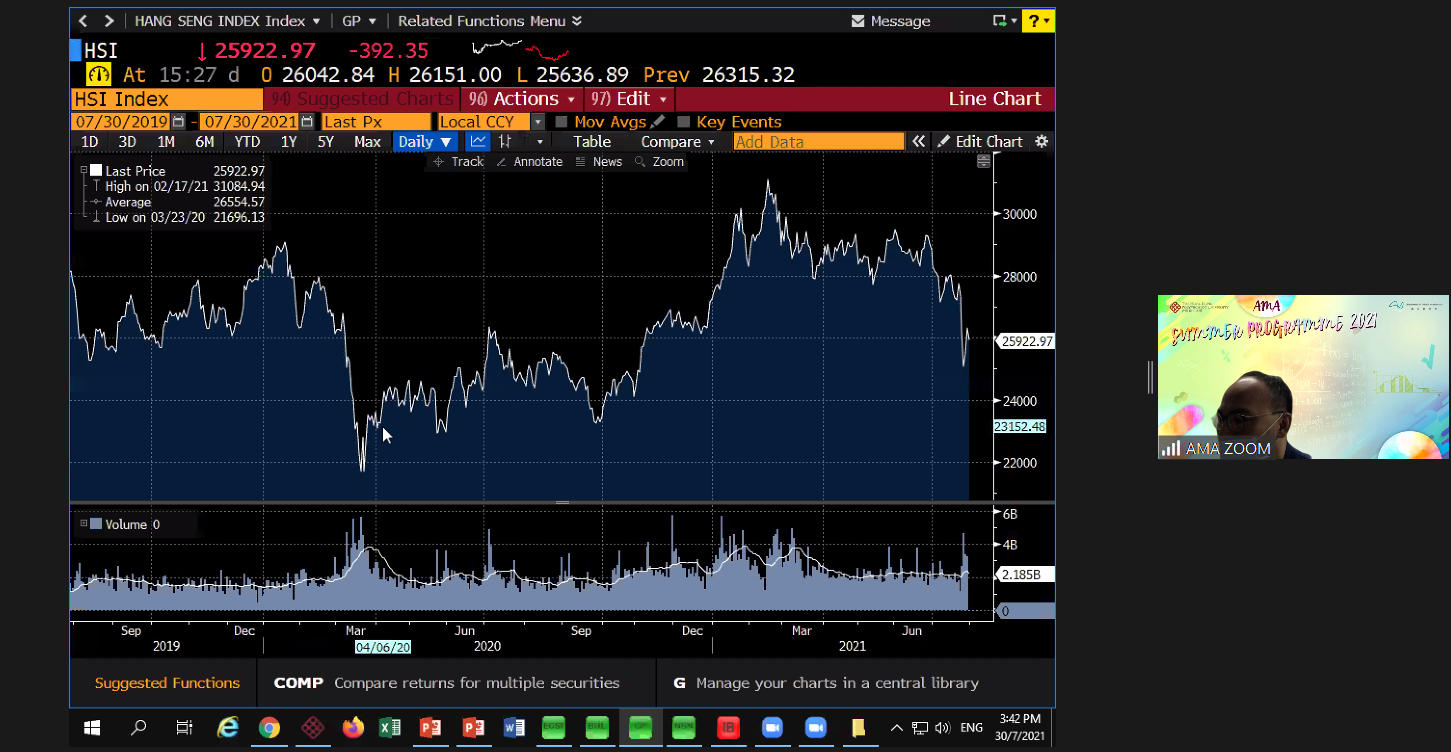Go forward with the right arrow

tap(109, 21)
